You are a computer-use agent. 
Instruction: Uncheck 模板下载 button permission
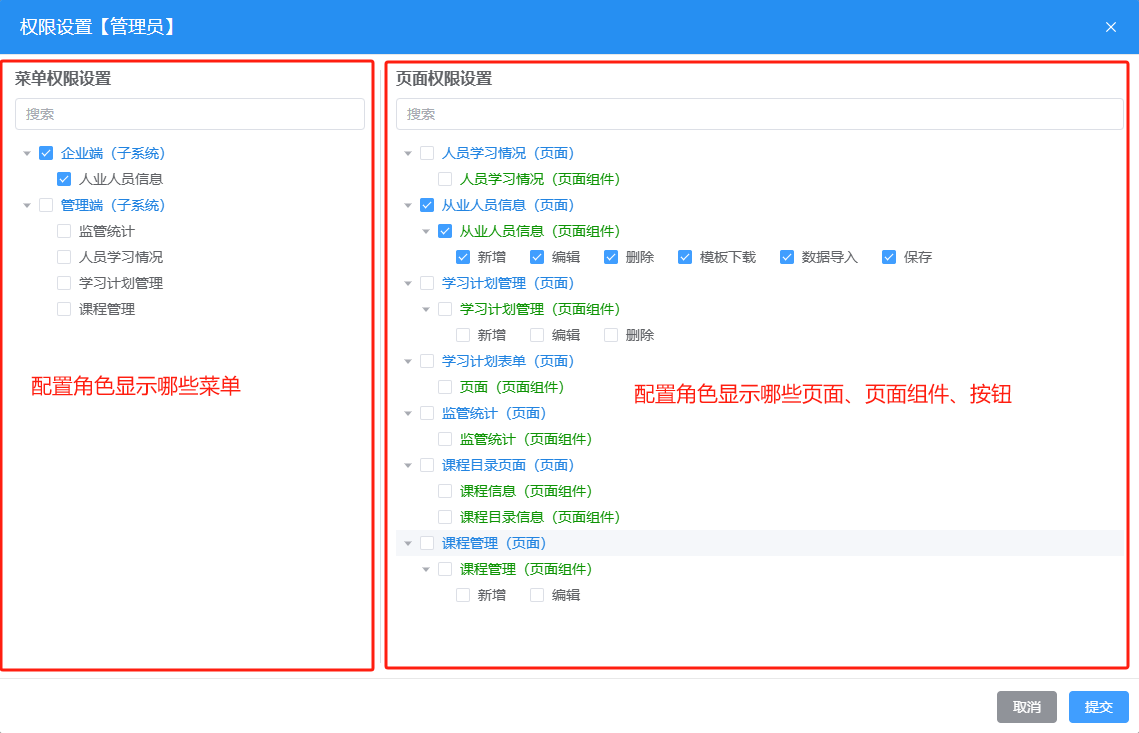(685, 258)
